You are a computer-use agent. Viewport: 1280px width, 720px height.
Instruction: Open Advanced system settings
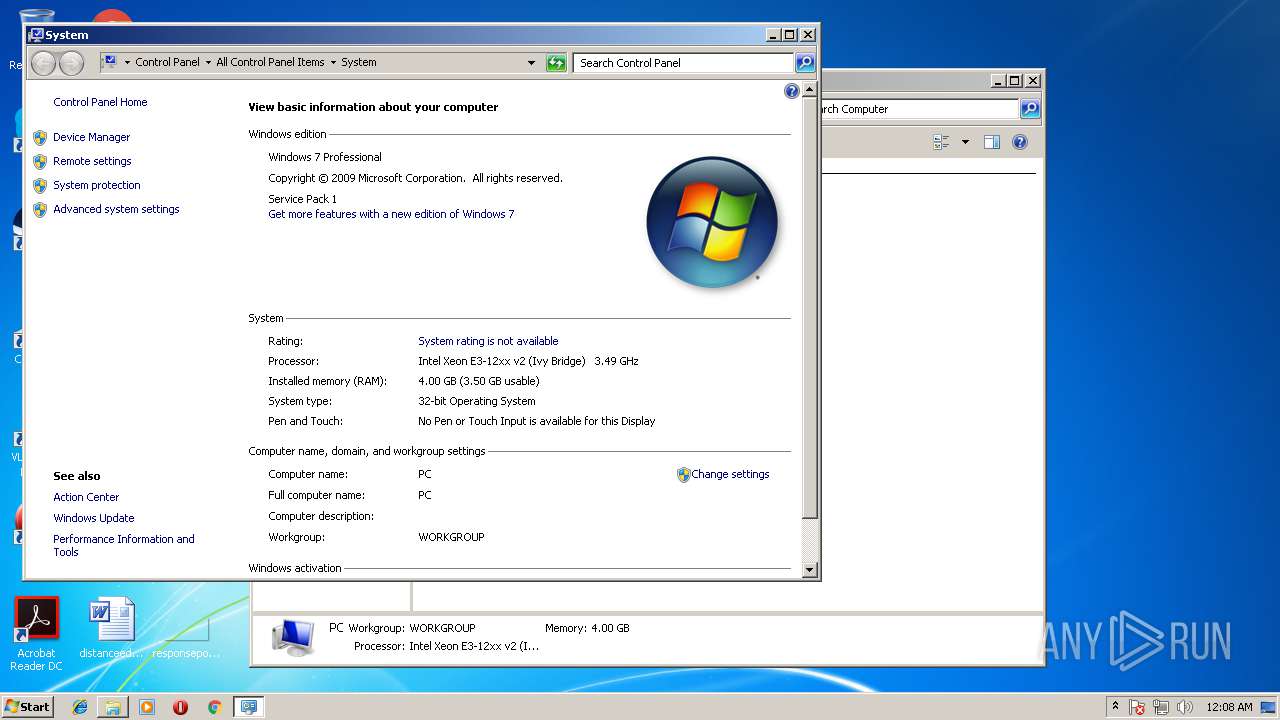[116, 209]
